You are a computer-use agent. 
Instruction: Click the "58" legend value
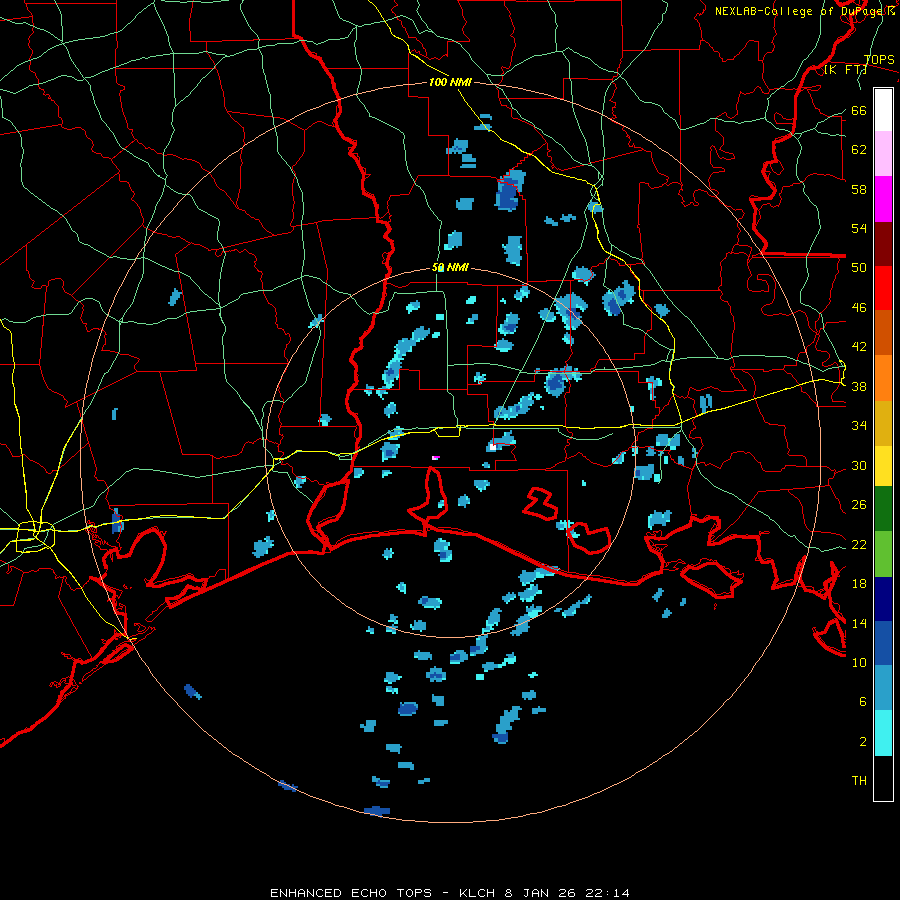coord(859,189)
